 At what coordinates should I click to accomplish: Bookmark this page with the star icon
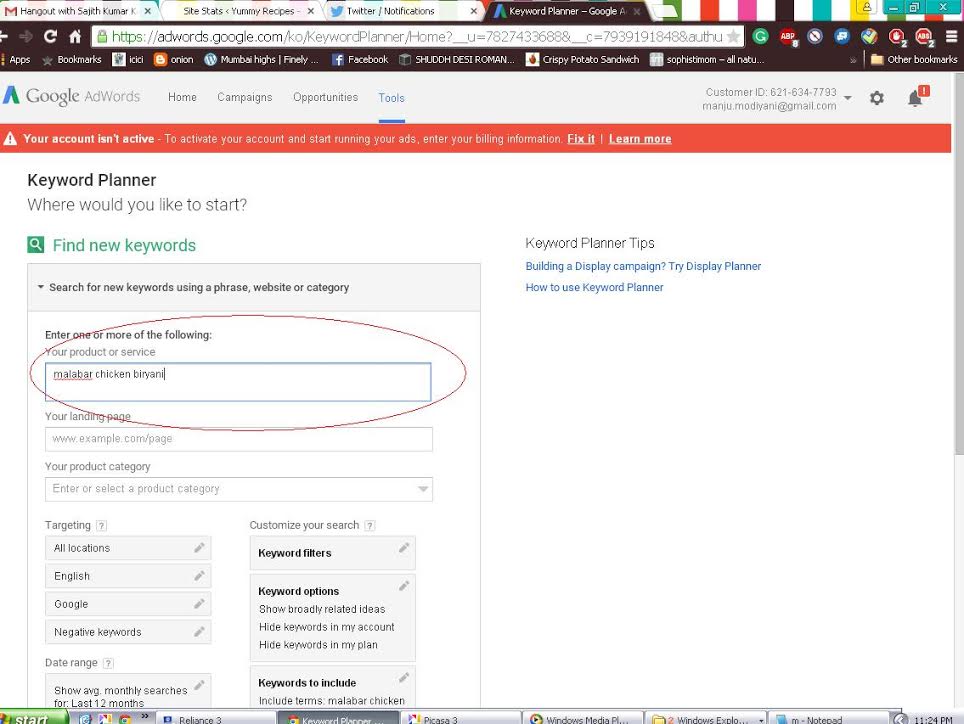pyautogui.click(x=733, y=37)
